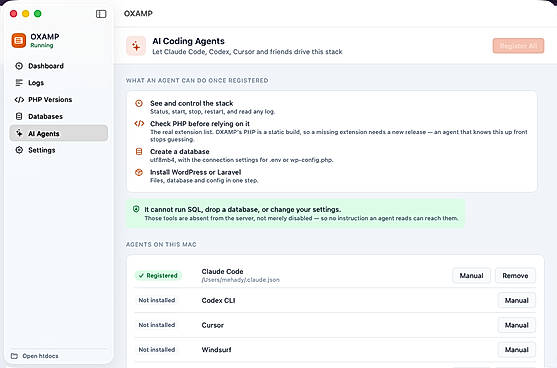557x368 pixels.
Task: Click the code icon beside Check PHP
Action: (139, 124)
